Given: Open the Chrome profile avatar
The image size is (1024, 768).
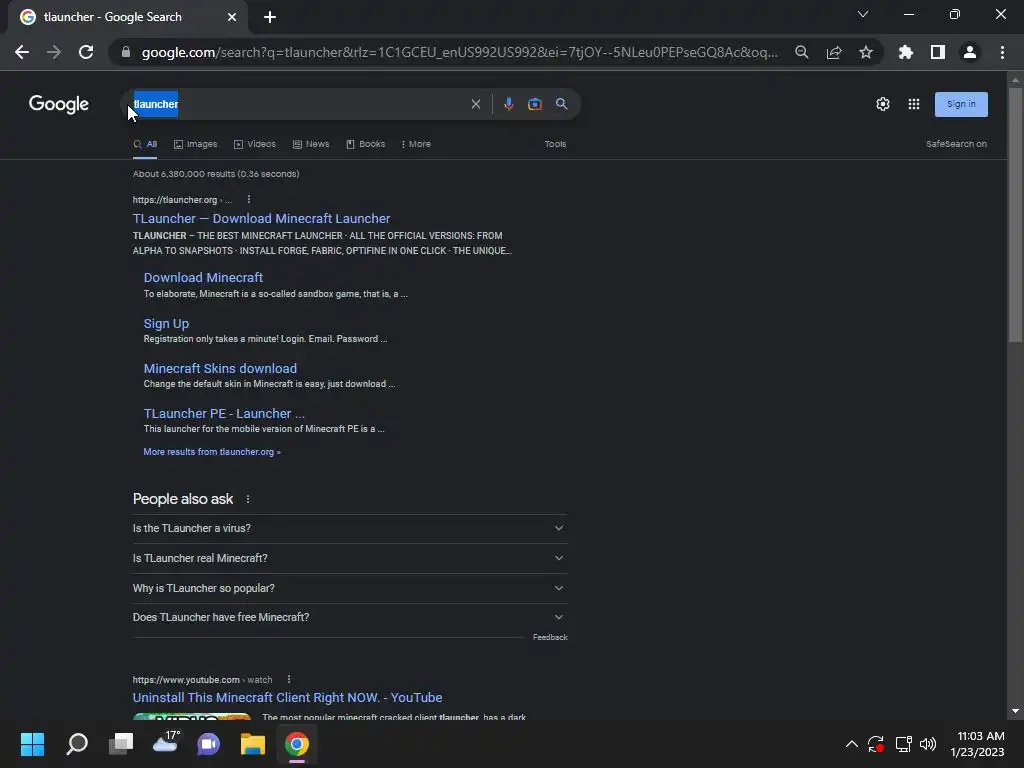Looking at the screenshot, I should tap(970, 52).
